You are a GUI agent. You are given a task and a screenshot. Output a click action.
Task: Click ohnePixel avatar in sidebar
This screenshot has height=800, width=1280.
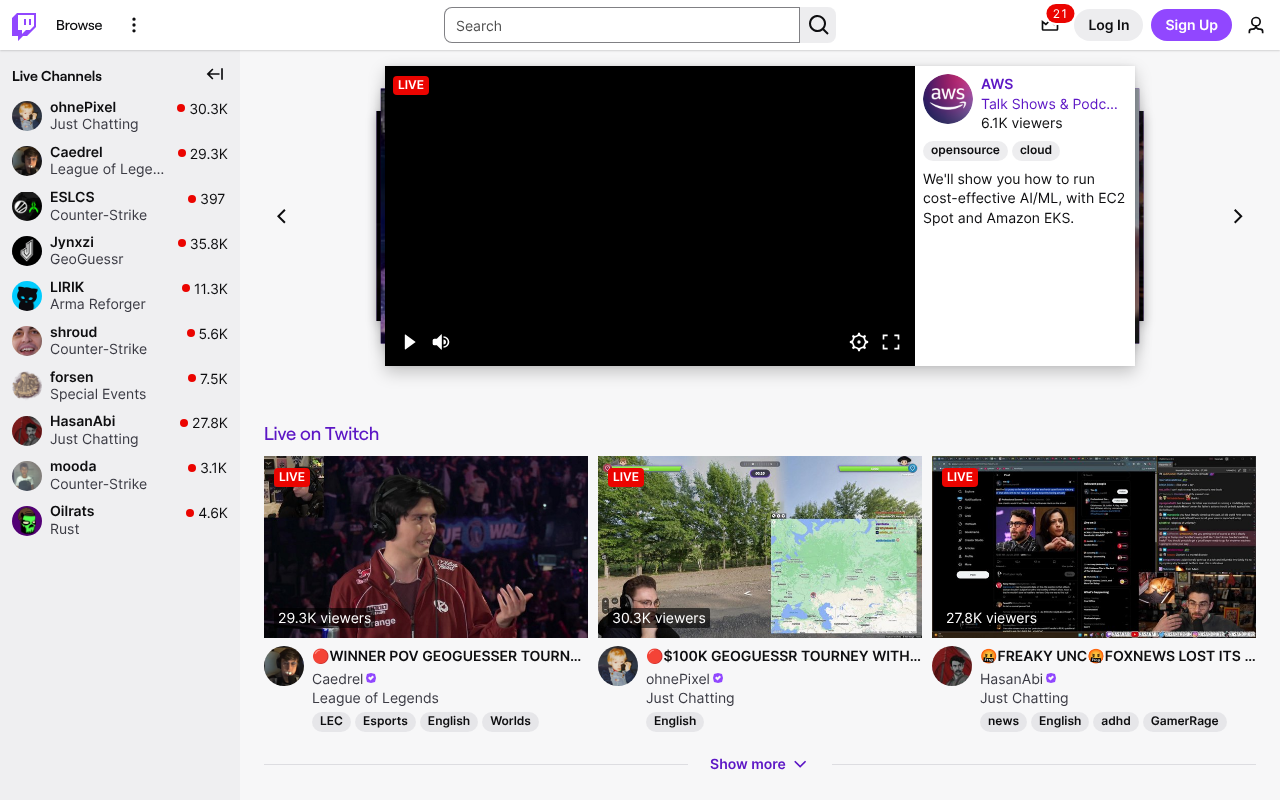tap(27, 116)
